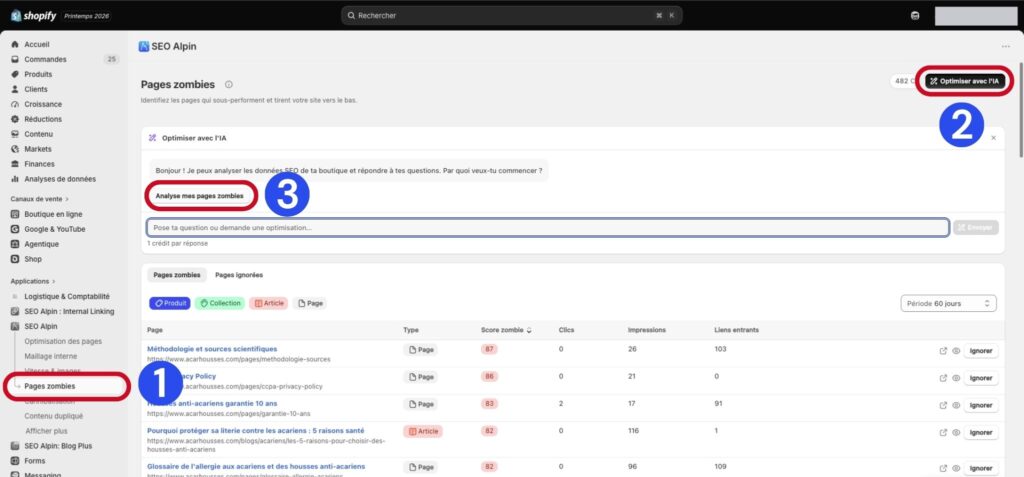Close the Optimiser avec l'IA panel

coord(993,139)
